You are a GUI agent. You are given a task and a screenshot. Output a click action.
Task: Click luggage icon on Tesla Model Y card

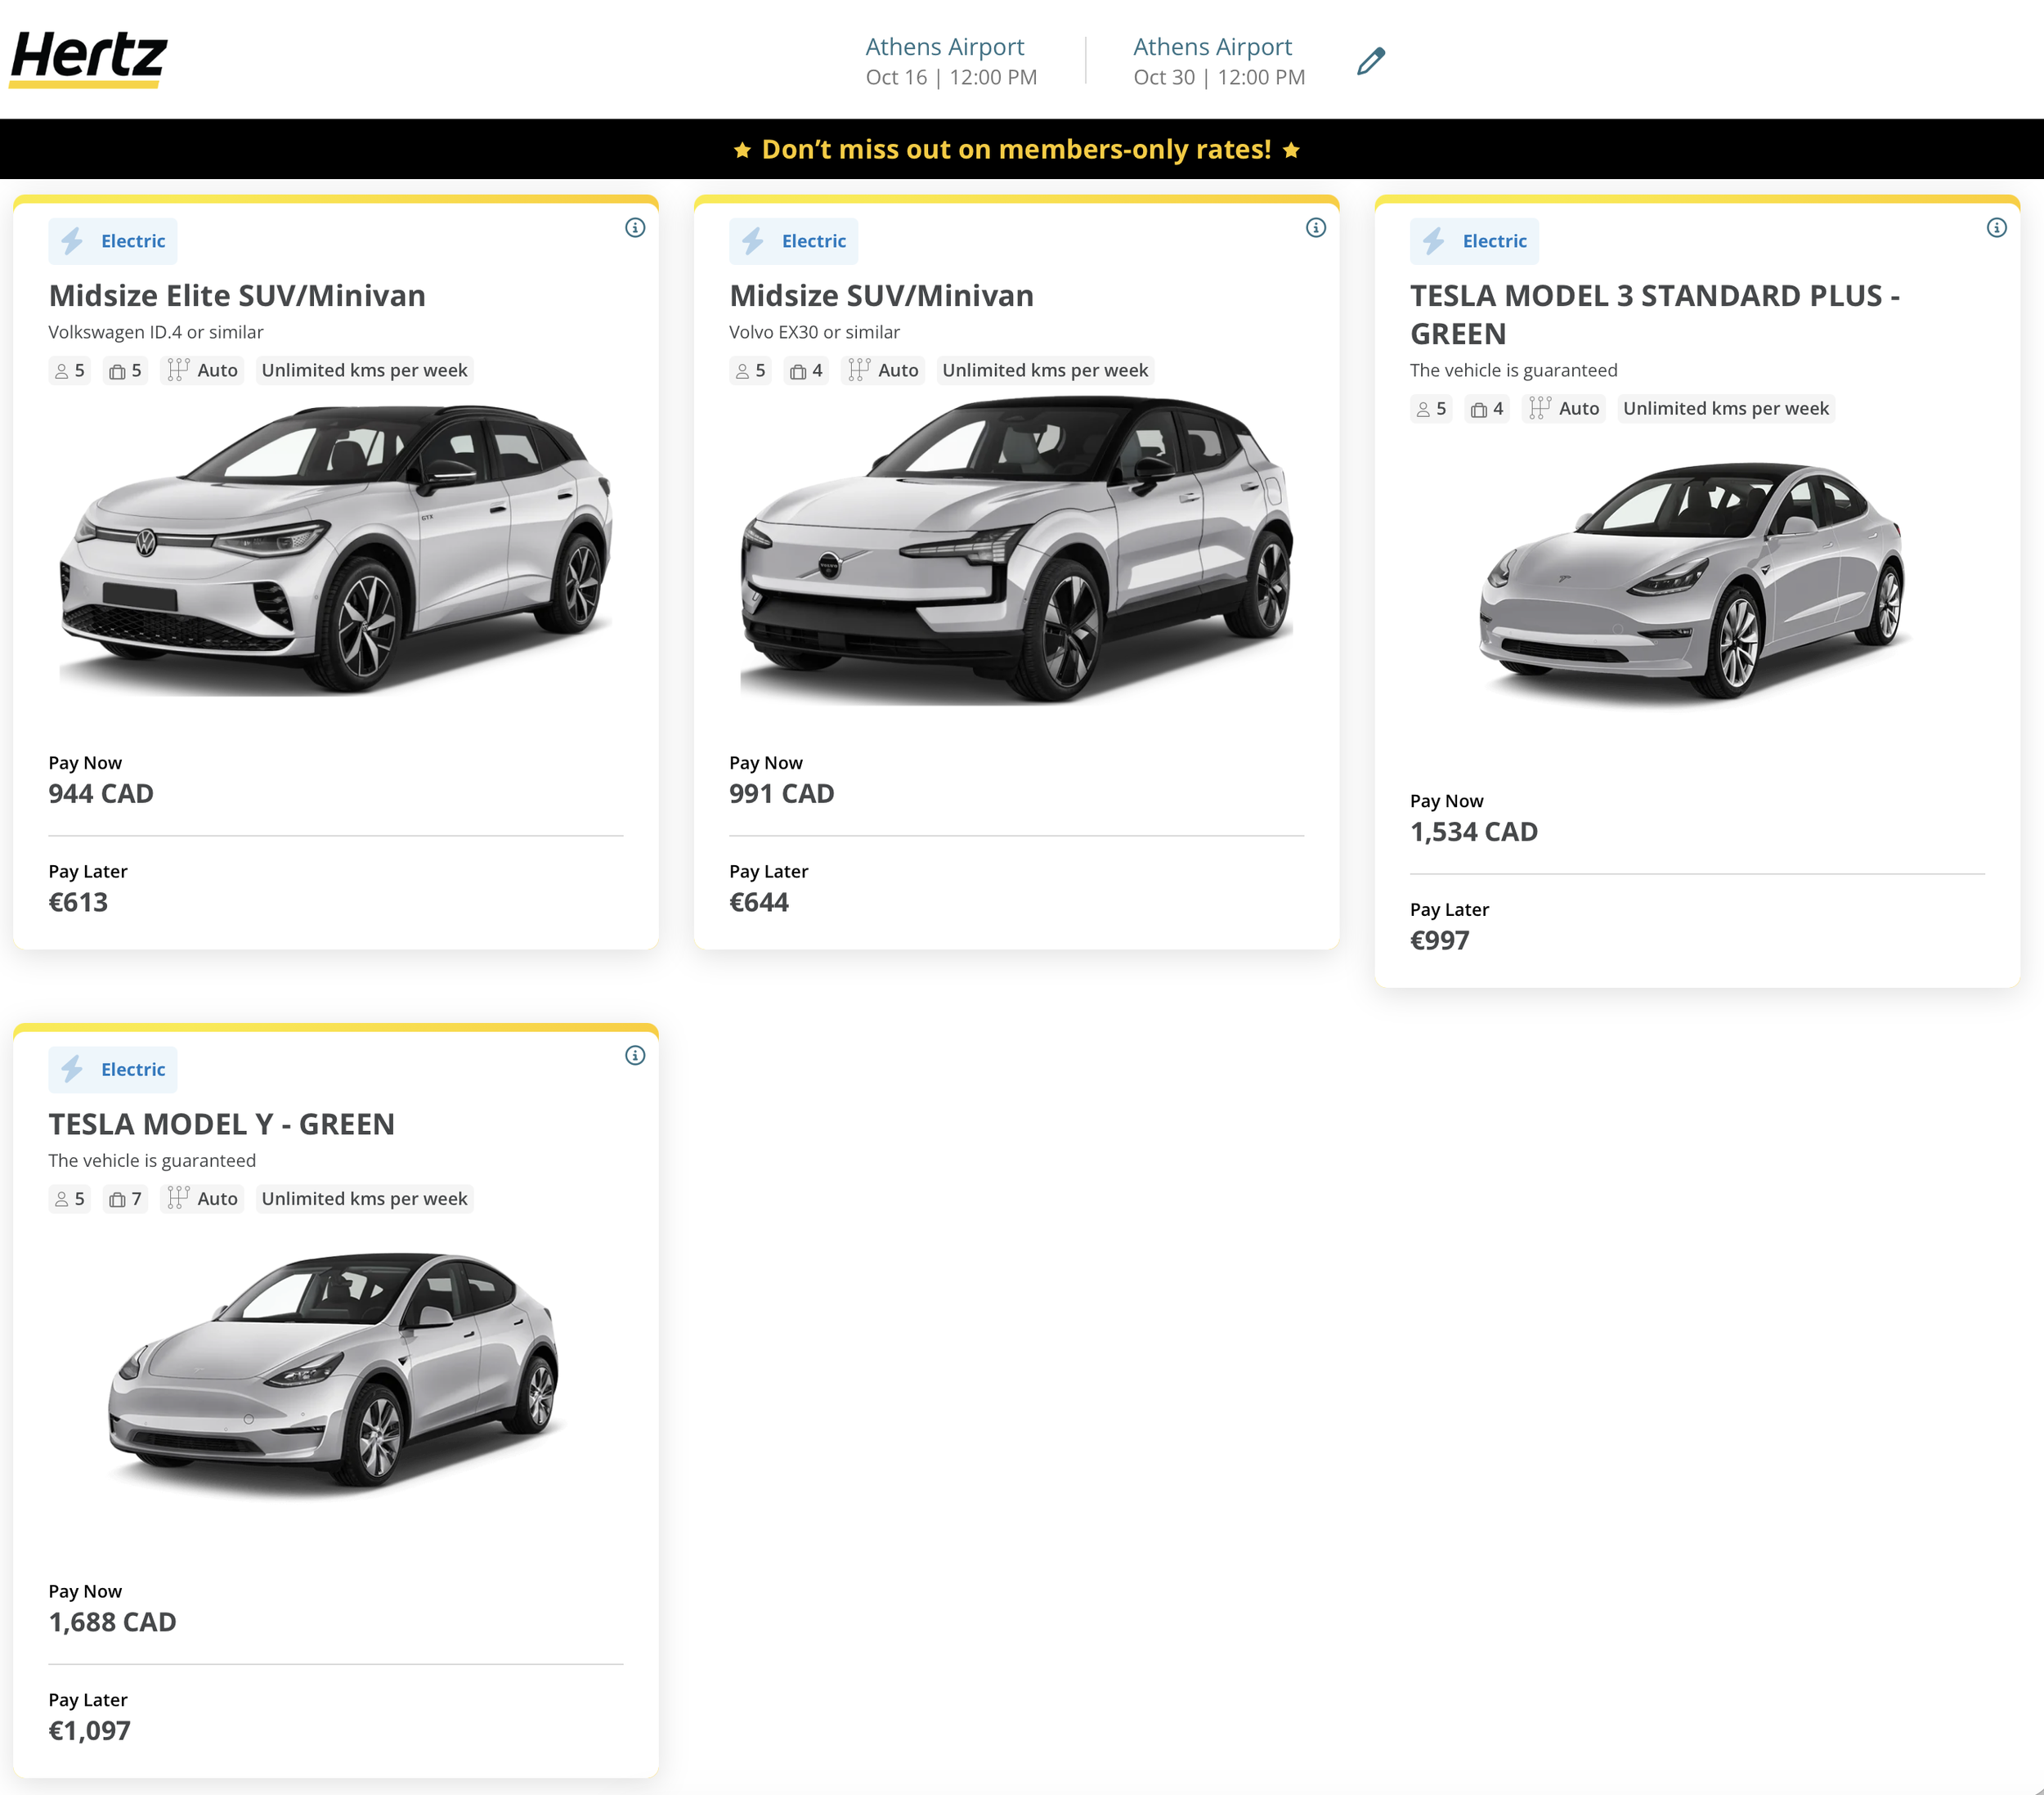117,1199
